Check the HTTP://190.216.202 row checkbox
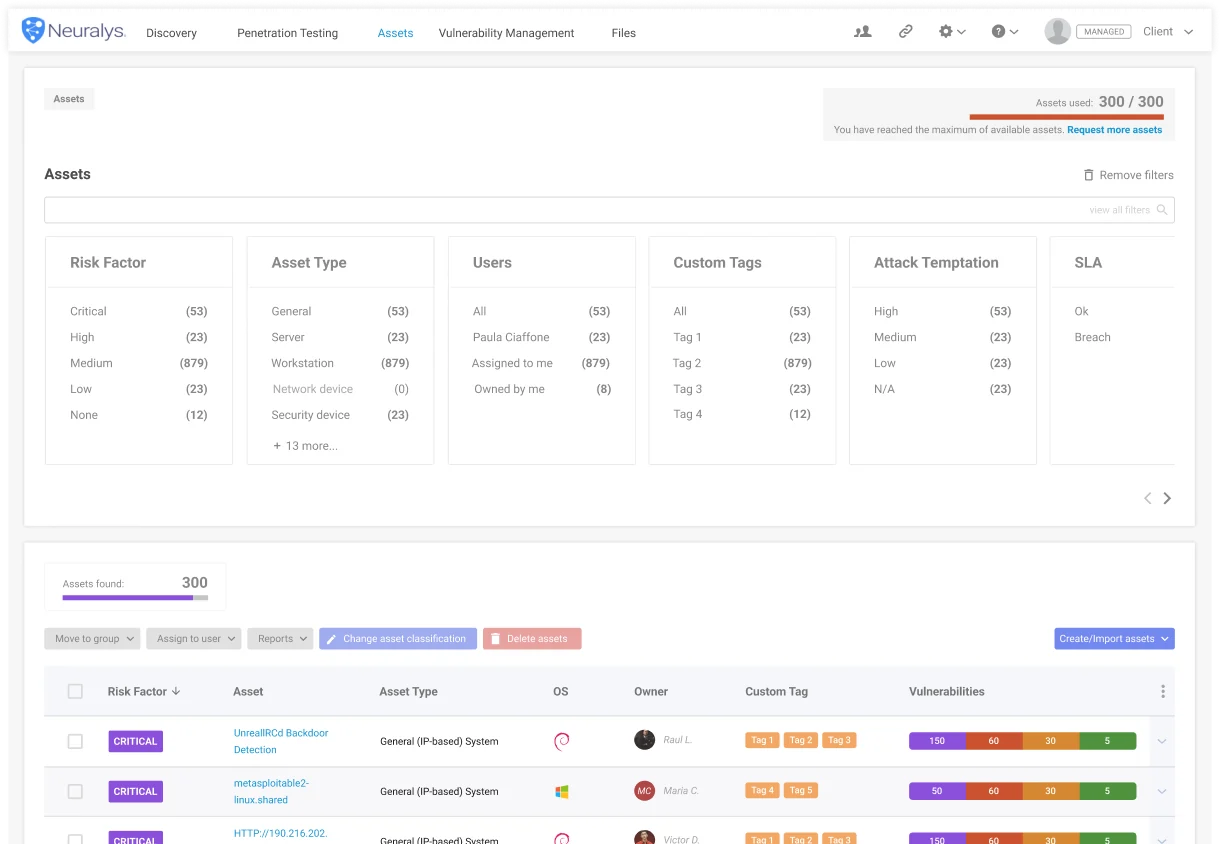 pos(75,839)
